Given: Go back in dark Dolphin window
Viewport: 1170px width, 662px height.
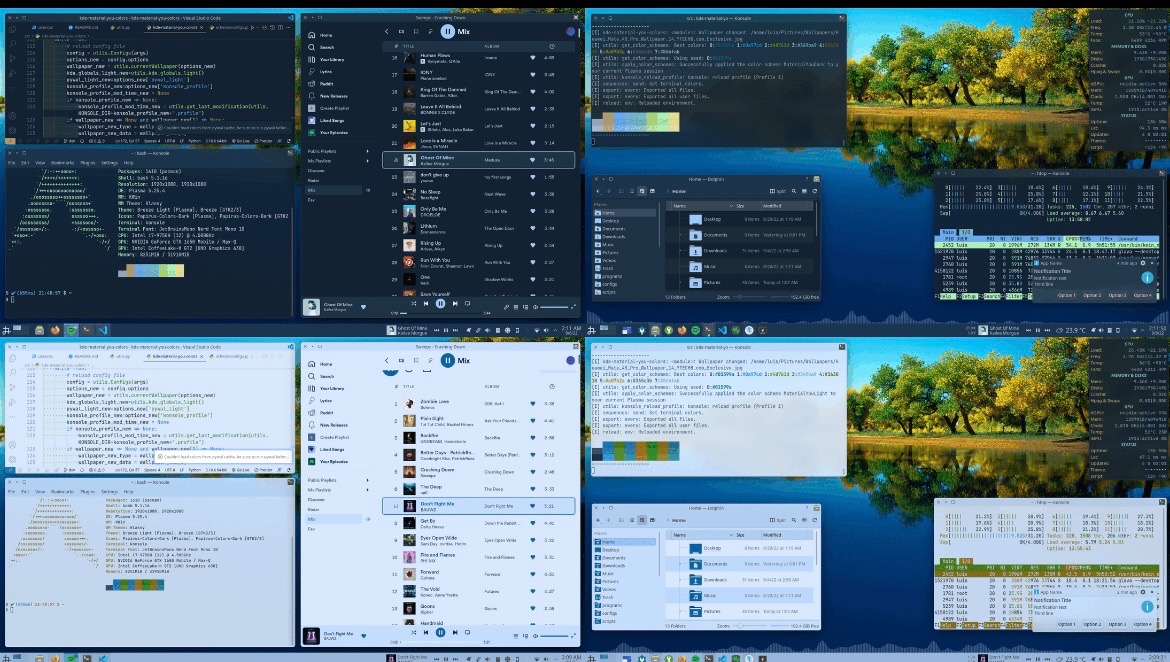Looking at the screenshot, I should [x=599, y=191].
